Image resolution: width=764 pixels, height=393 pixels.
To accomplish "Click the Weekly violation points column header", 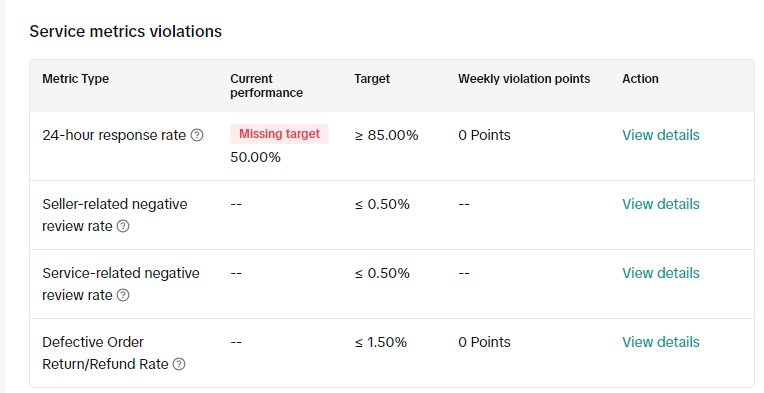I will 524,79.
